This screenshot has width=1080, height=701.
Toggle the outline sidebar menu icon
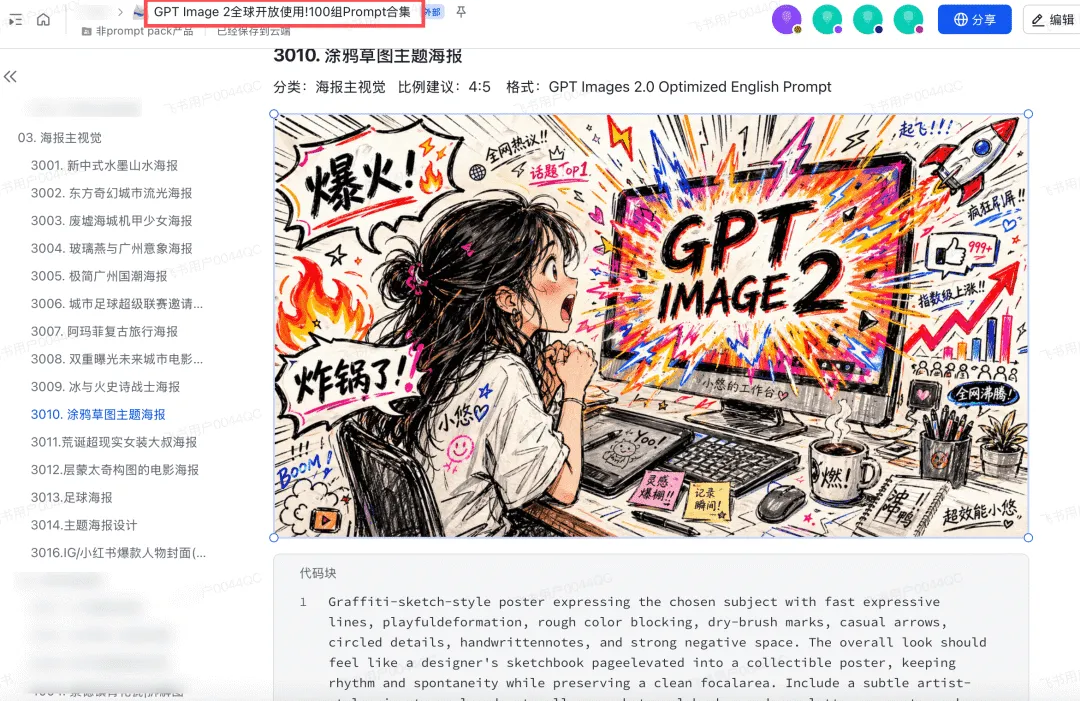(15, 20)
